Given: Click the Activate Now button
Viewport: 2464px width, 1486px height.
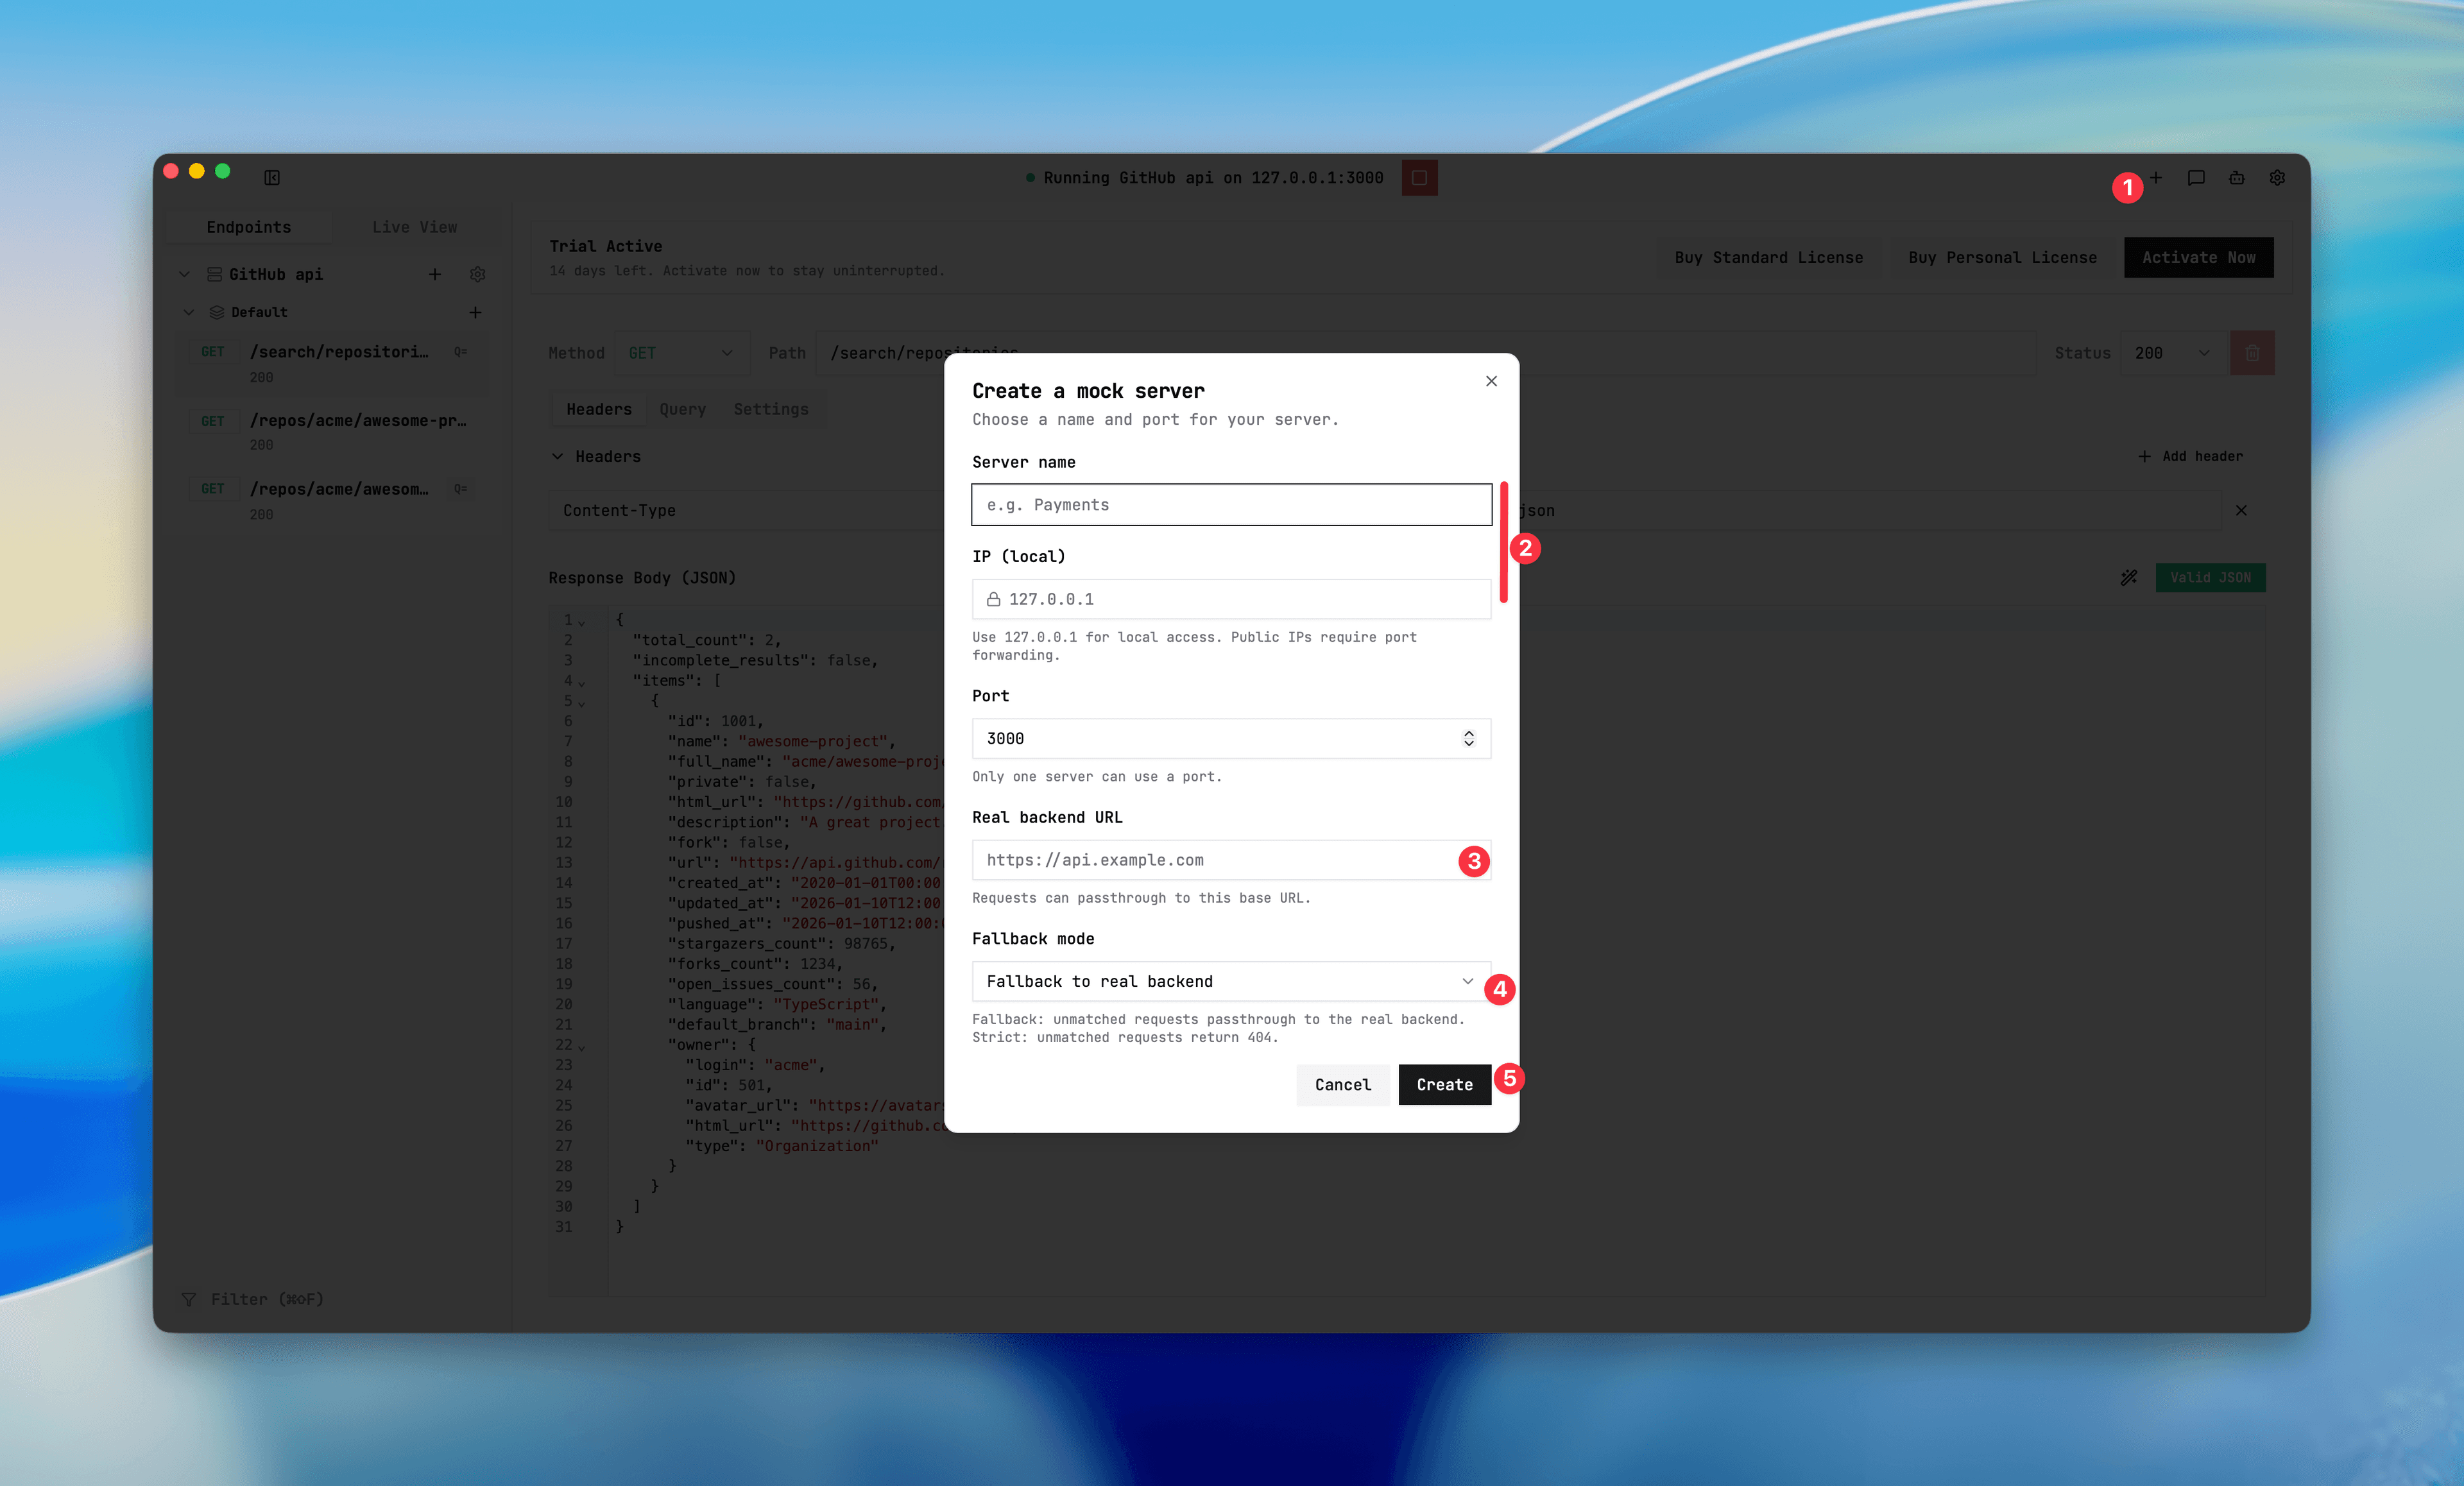Looking at the screenshot, I should [2198, 257].
